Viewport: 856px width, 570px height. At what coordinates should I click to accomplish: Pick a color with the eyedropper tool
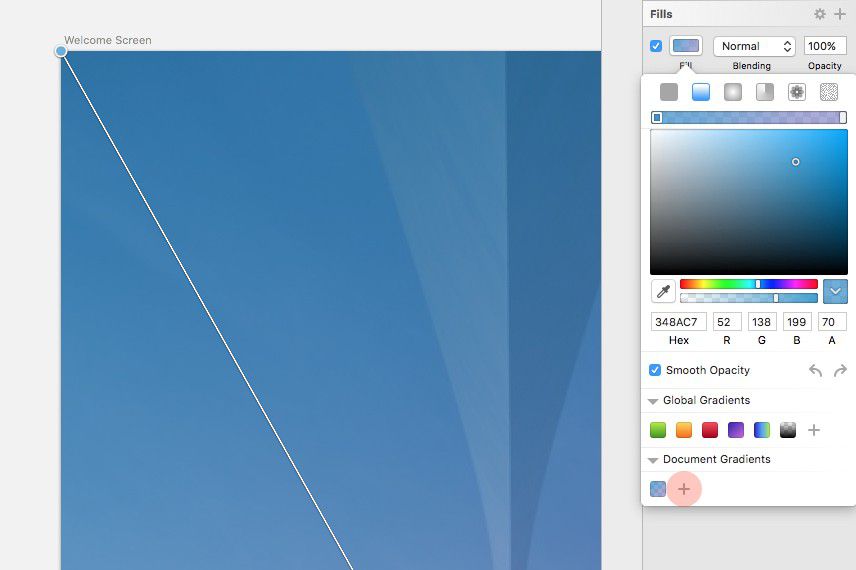(663, 291)
